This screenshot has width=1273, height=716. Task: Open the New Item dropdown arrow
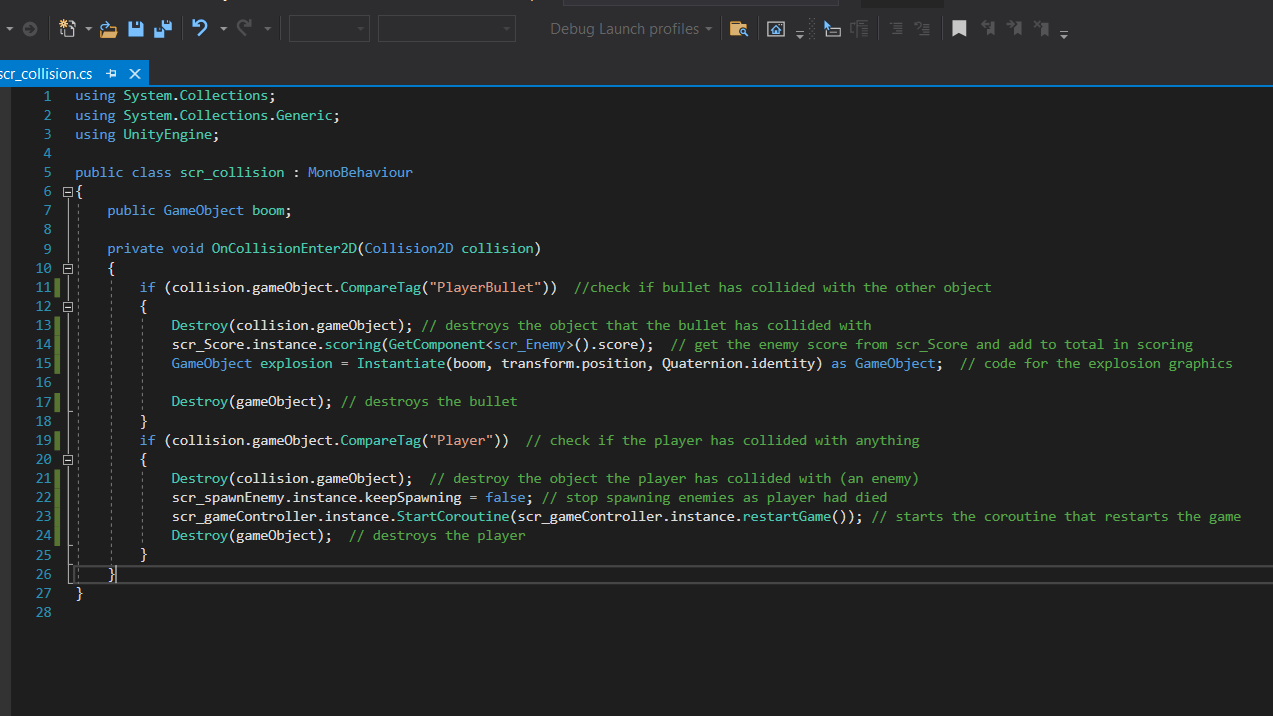click(88, 29)
